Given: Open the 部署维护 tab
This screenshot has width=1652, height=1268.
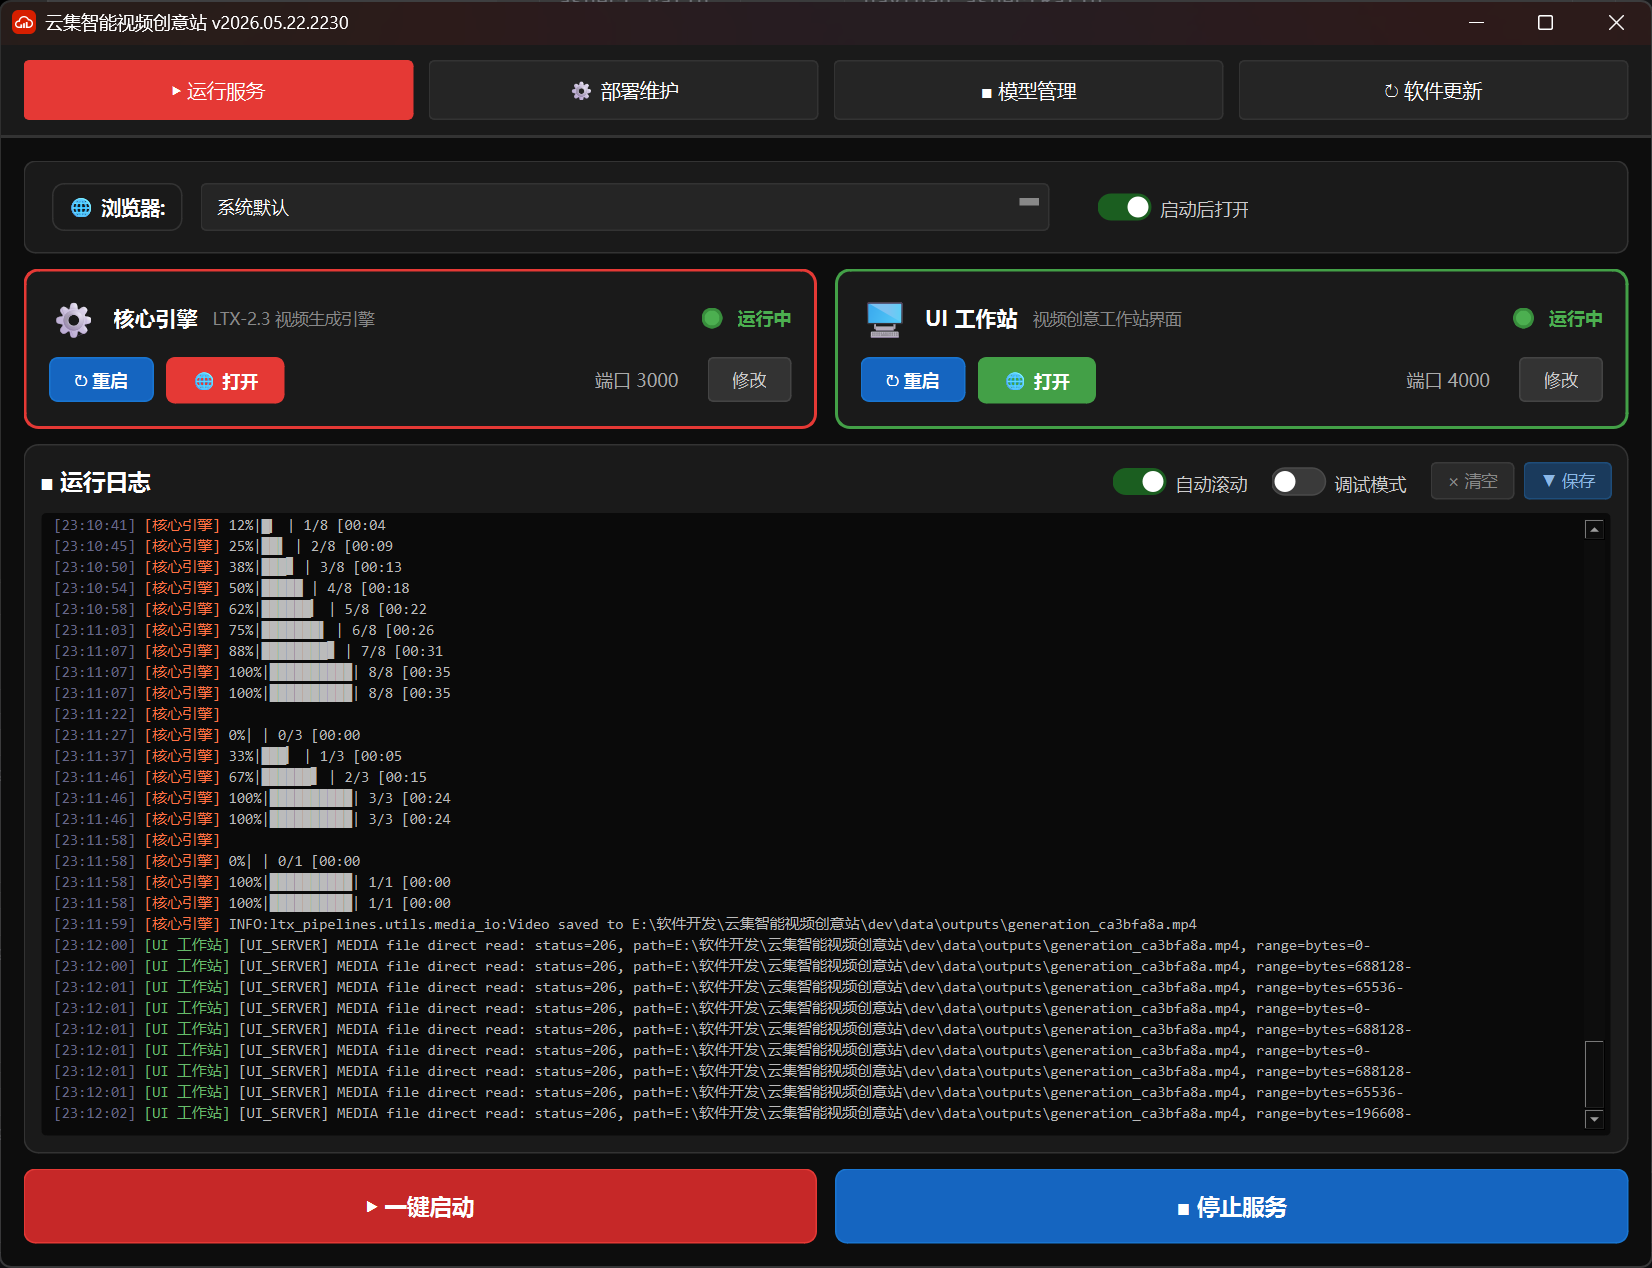Looking at the screenshot, I should pos(623,90).
